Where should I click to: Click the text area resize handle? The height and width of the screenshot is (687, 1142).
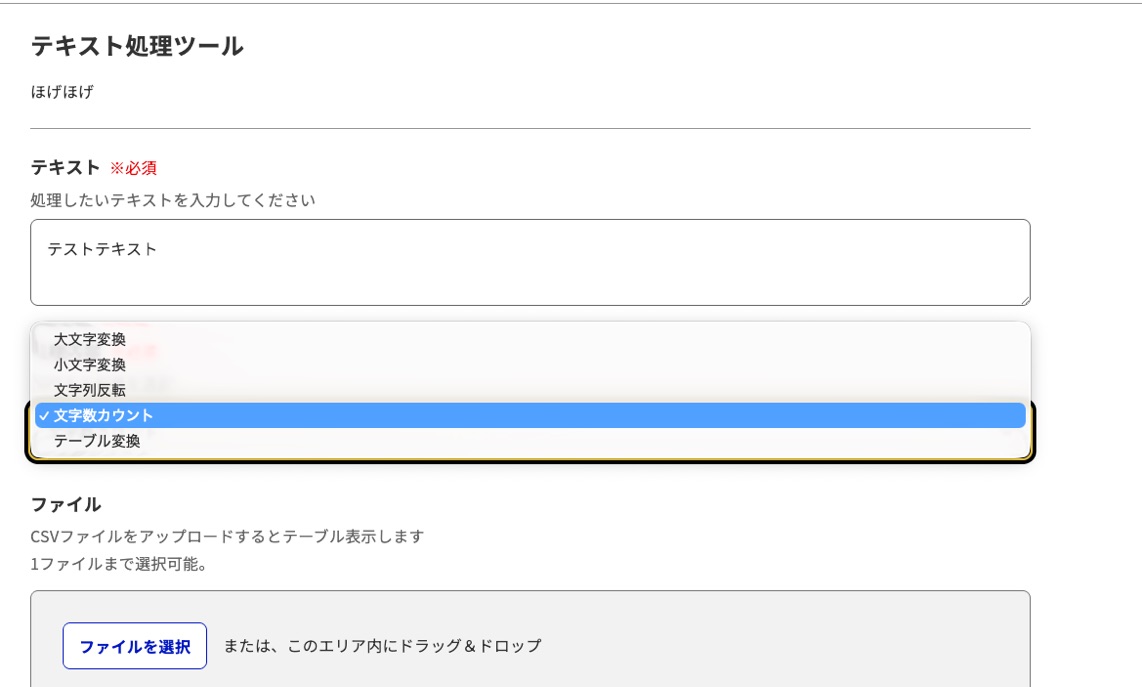(x=1024, y=299)
